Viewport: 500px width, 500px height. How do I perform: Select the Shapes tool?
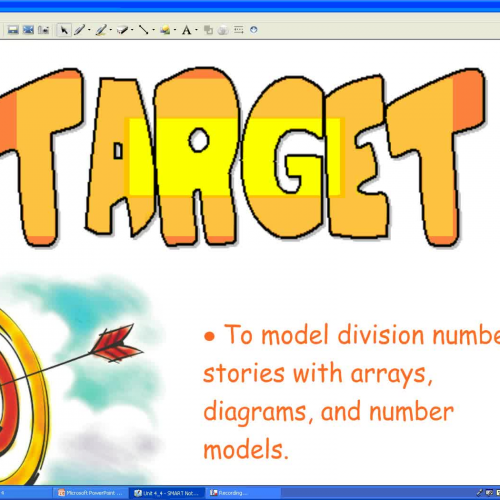click(165, 30)
